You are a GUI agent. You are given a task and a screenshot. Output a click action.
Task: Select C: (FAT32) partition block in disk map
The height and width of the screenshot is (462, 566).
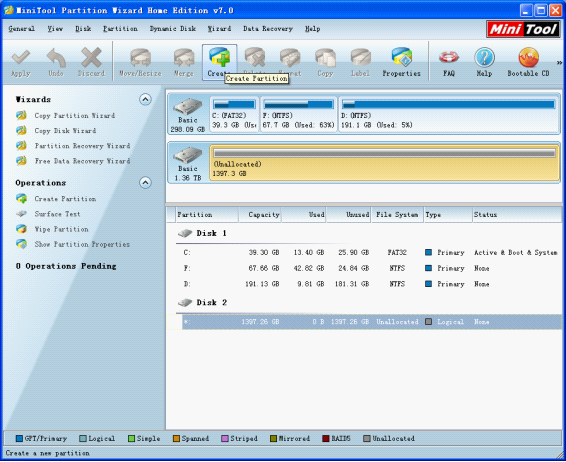coord(234,114)
